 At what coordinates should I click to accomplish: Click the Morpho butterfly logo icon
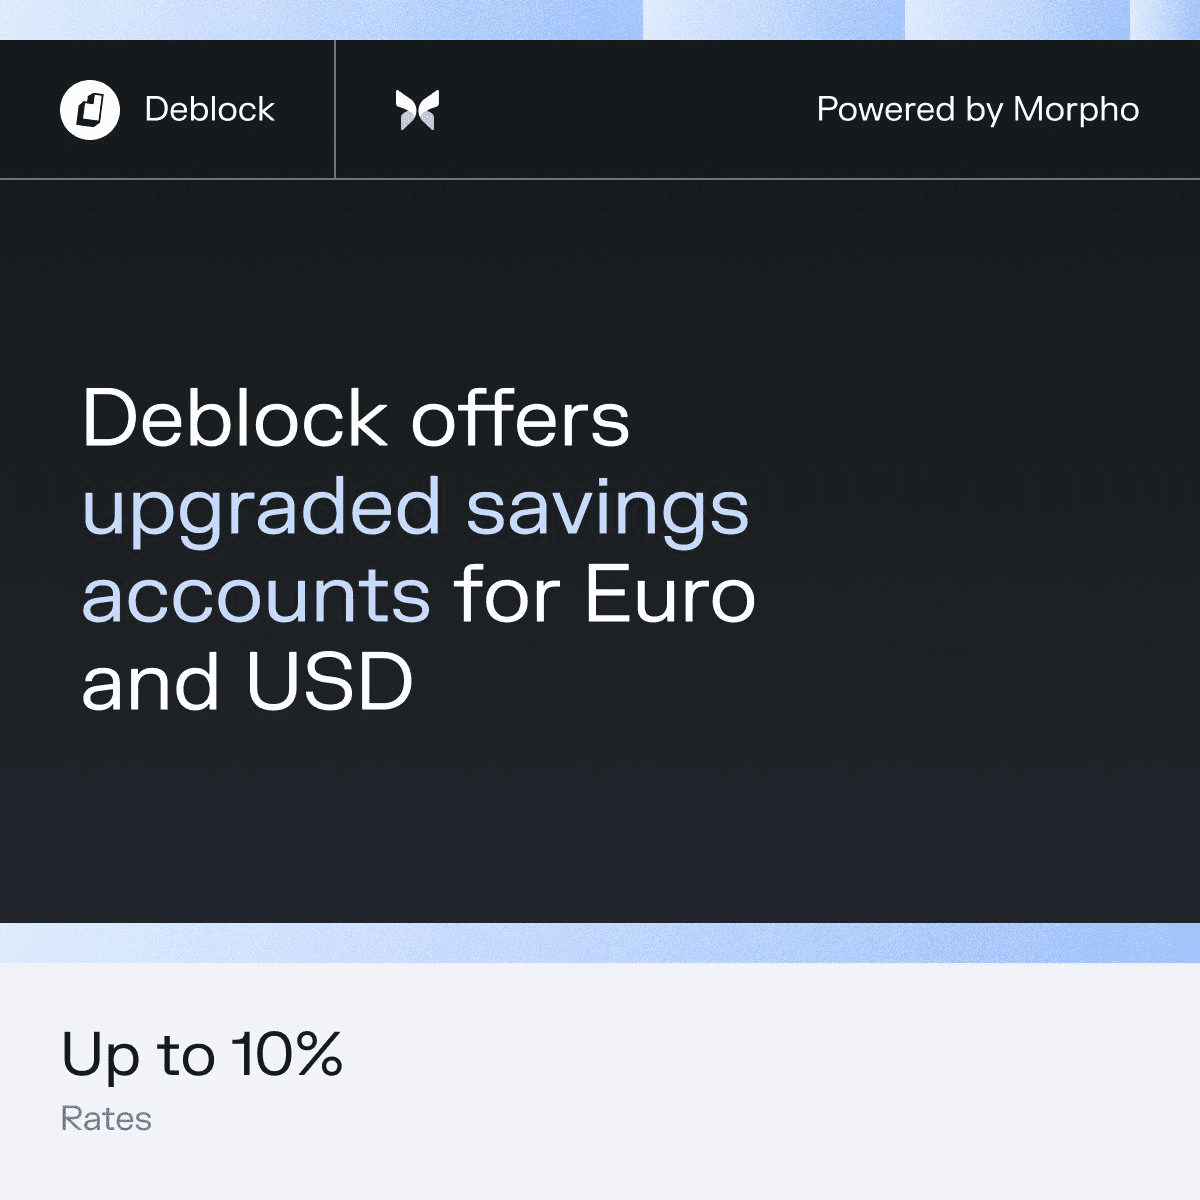point(417,110)
